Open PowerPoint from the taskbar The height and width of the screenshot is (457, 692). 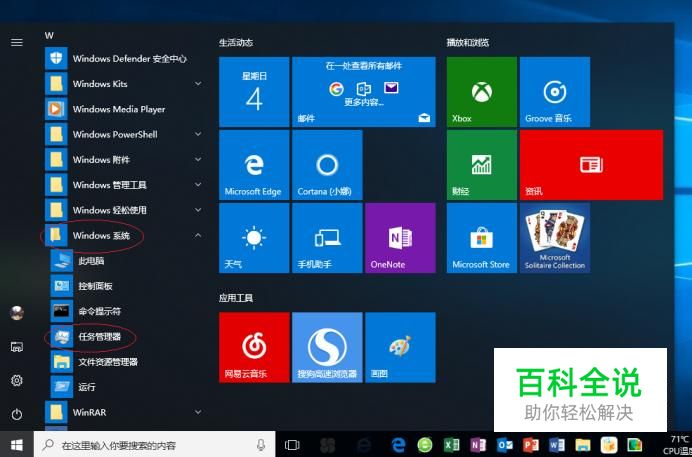530,445
